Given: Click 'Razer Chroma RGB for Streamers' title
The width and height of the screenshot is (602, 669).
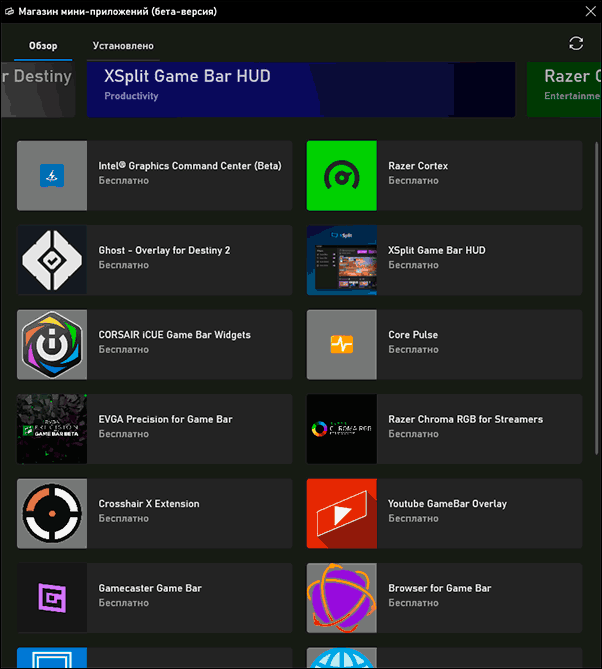Looking at the screenshot, I should pyautogui.click(x=465, y=419).
